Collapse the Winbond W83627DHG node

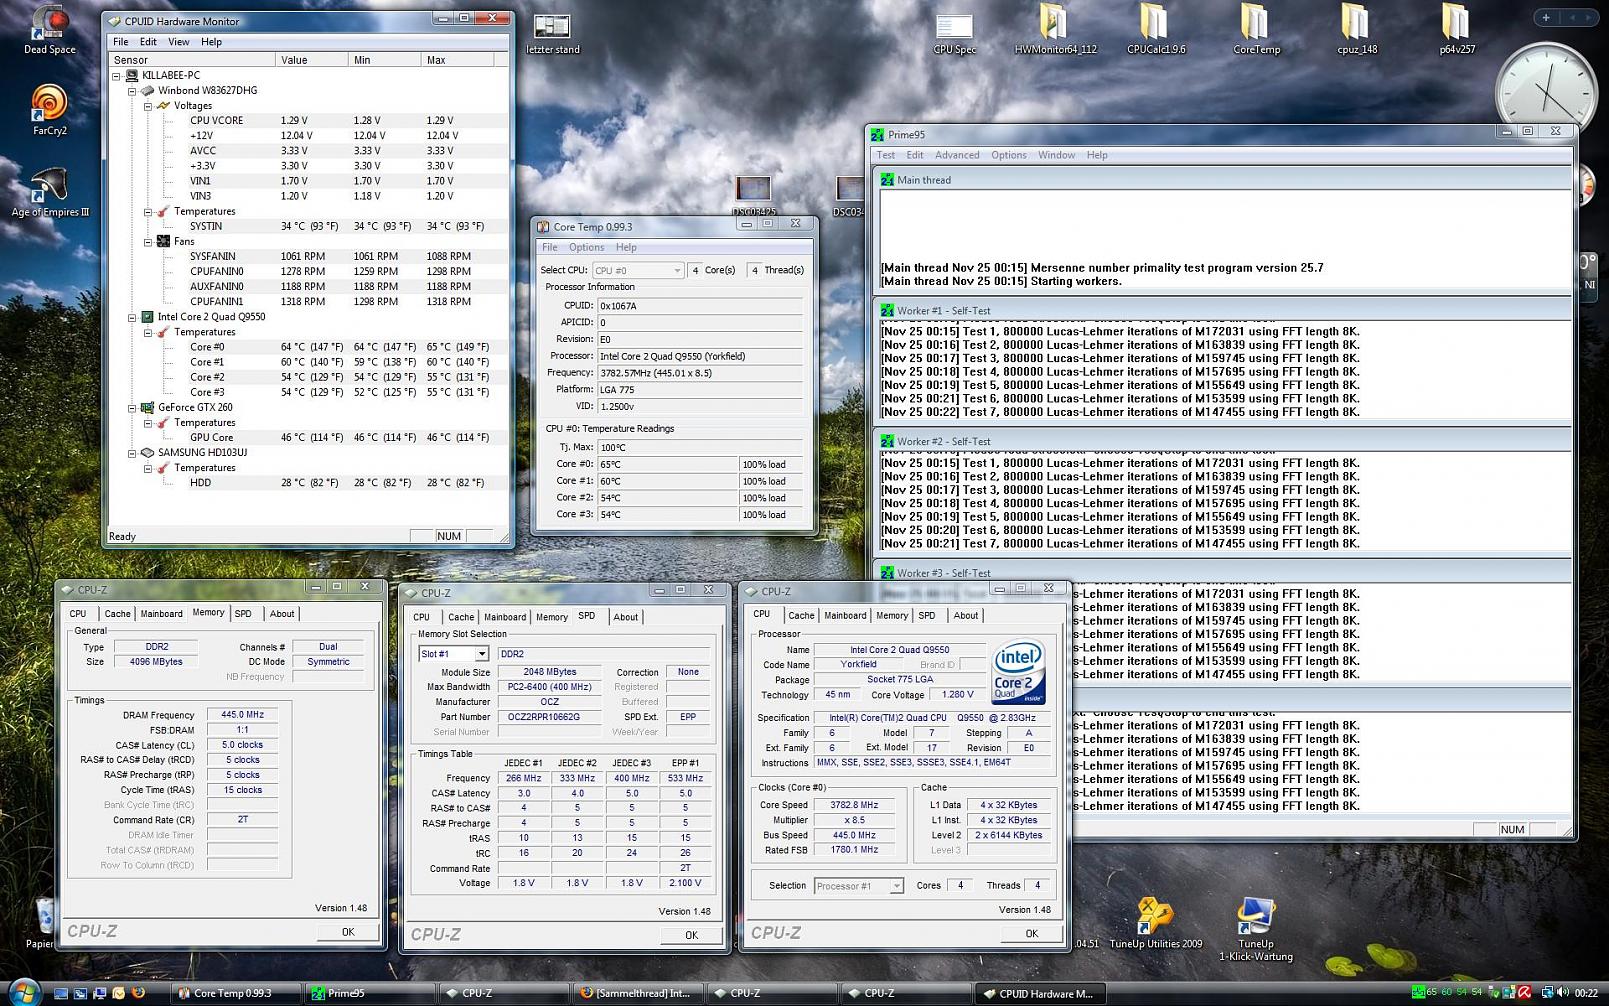[132, 90]
